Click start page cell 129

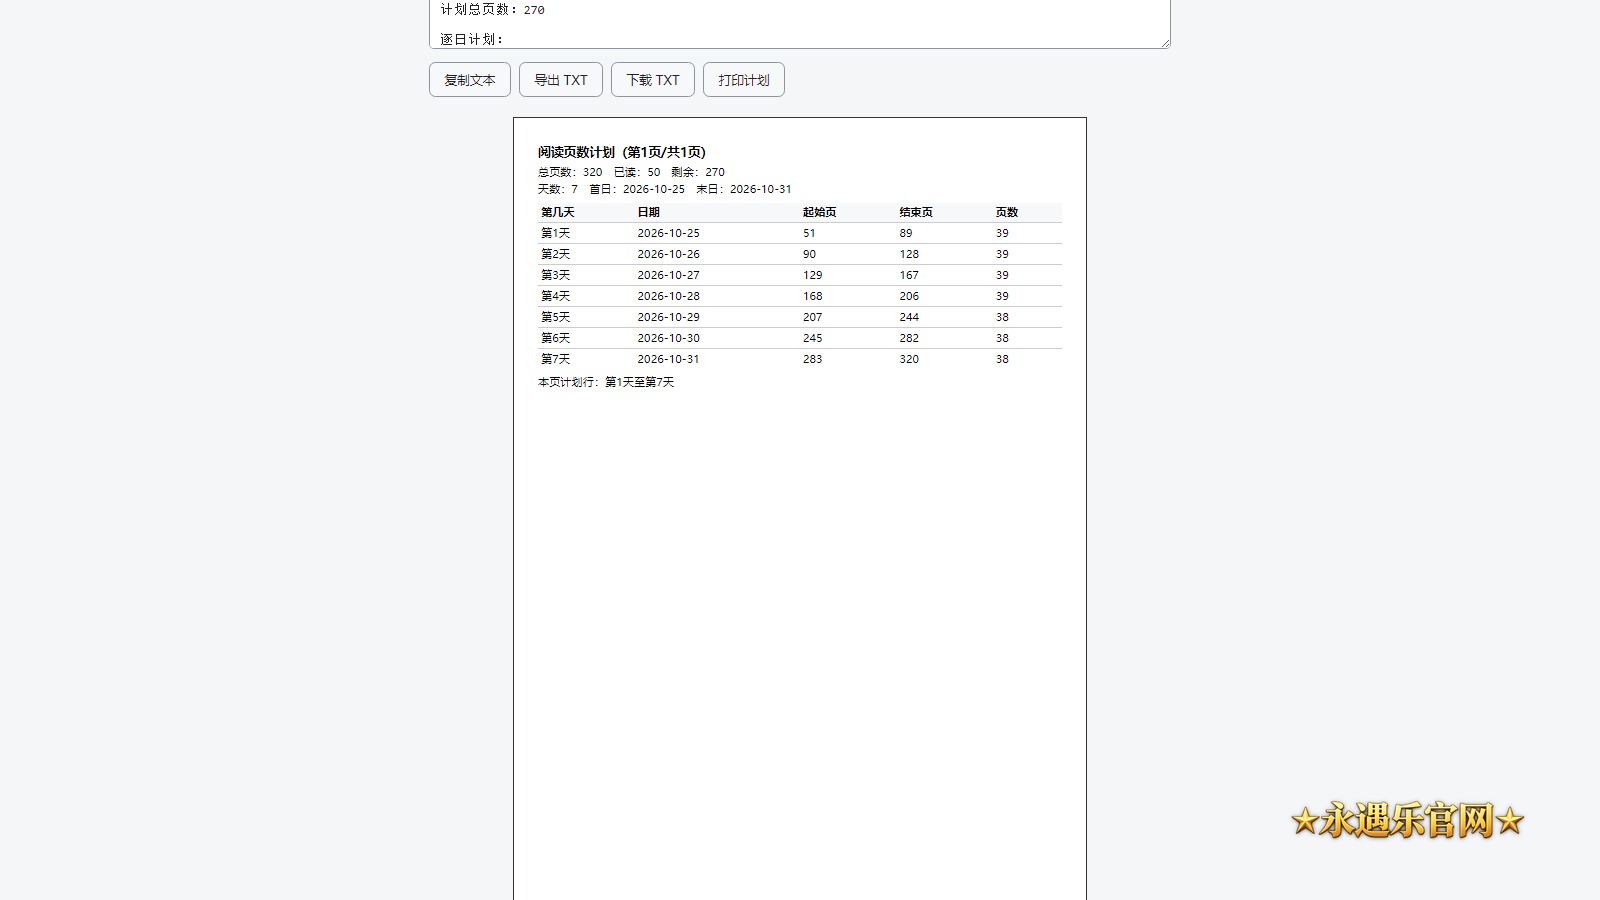click(813, 275)
